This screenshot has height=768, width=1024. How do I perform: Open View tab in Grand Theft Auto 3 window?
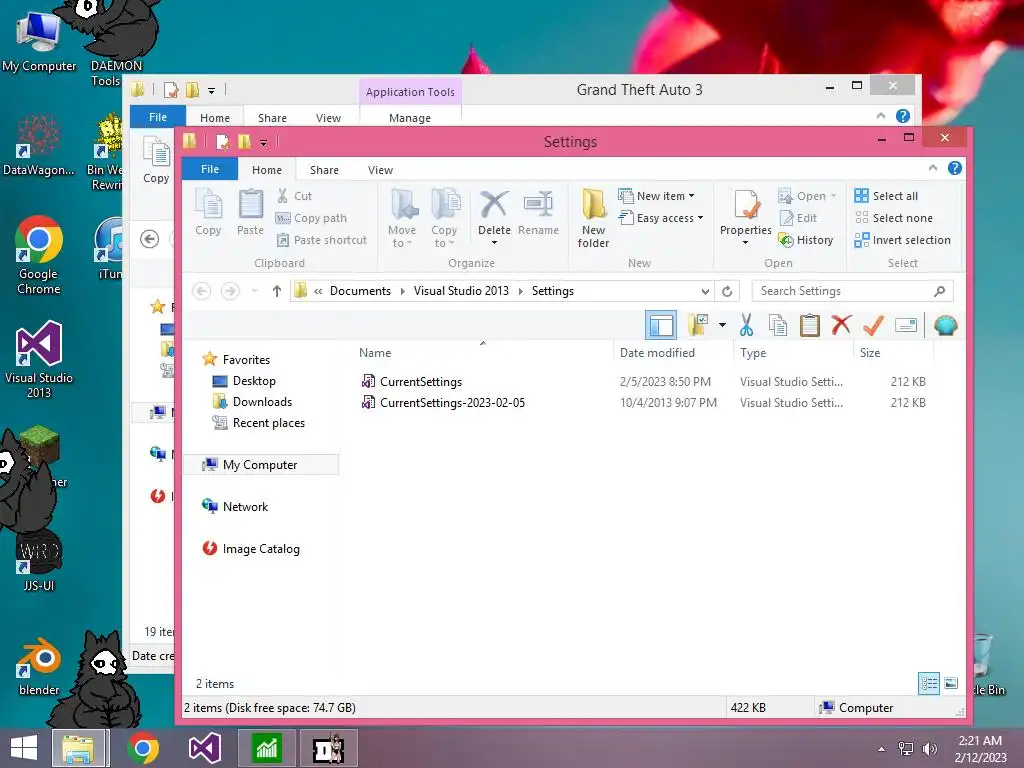(x=328, y=118)
